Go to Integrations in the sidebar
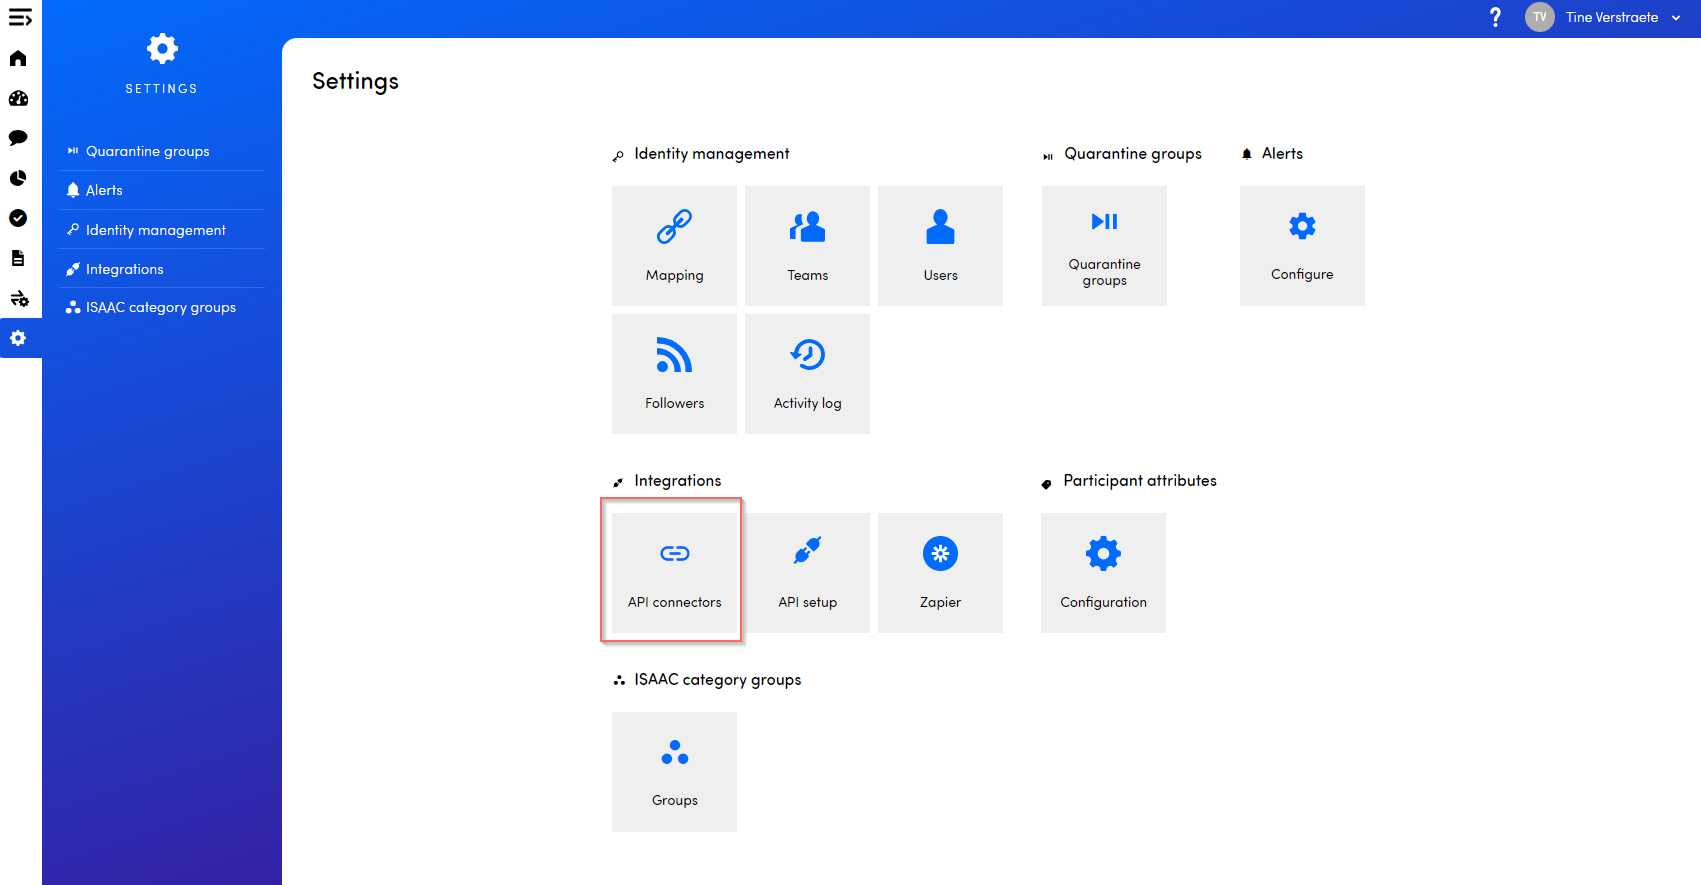Image resolution: width=1701 pixels, height=885 pixels. (124, 269)
